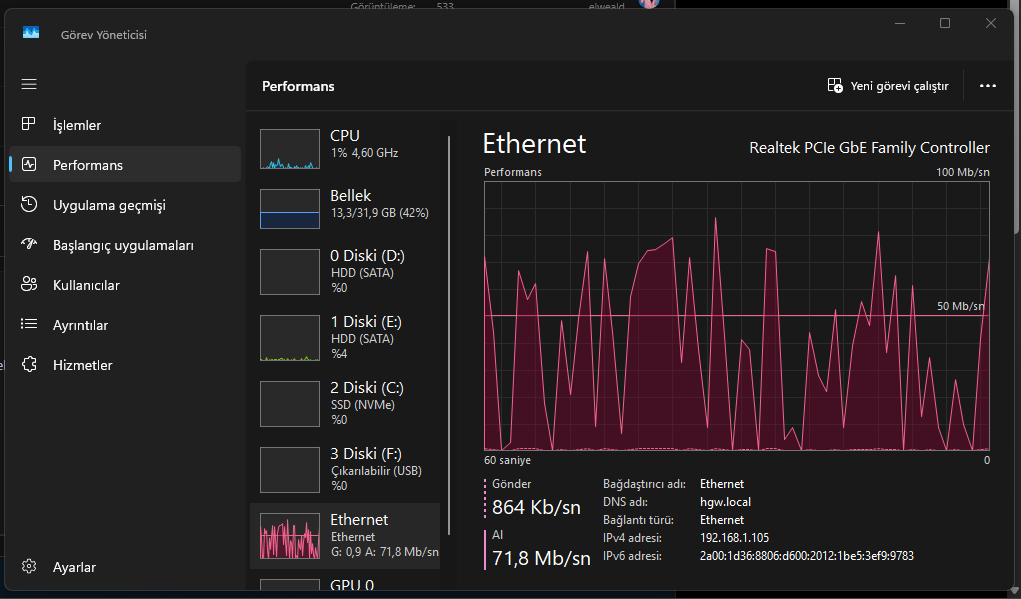1021x599 pixels.
Task: Open Ayarlar at the bottom of sidebar
Action: click(125, 566)
